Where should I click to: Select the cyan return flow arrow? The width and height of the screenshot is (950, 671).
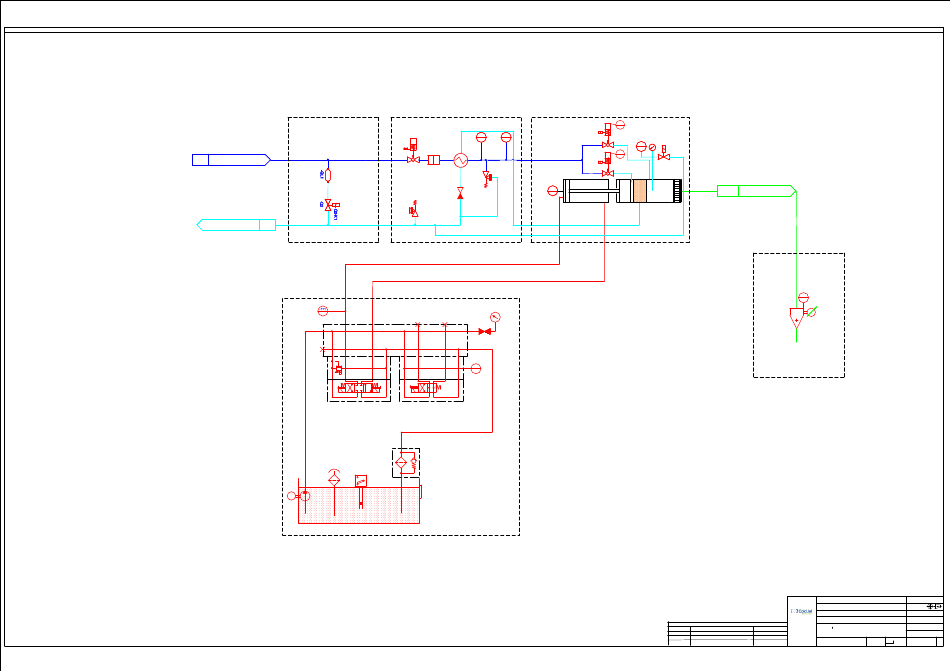(x=236, y=225)
